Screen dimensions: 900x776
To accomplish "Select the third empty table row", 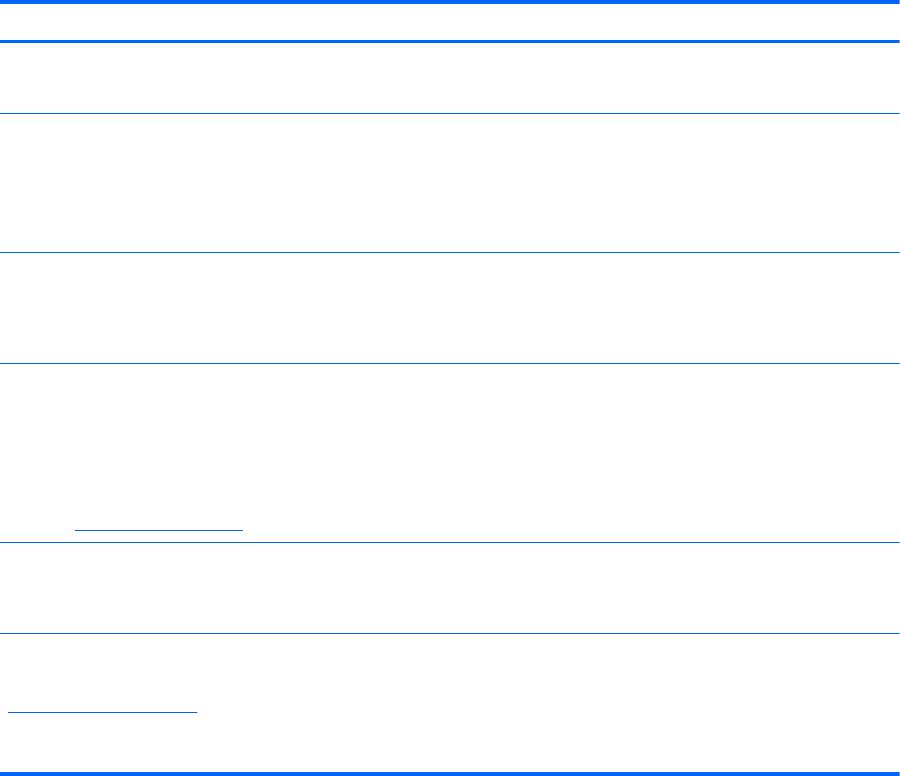I will (449, 308).
